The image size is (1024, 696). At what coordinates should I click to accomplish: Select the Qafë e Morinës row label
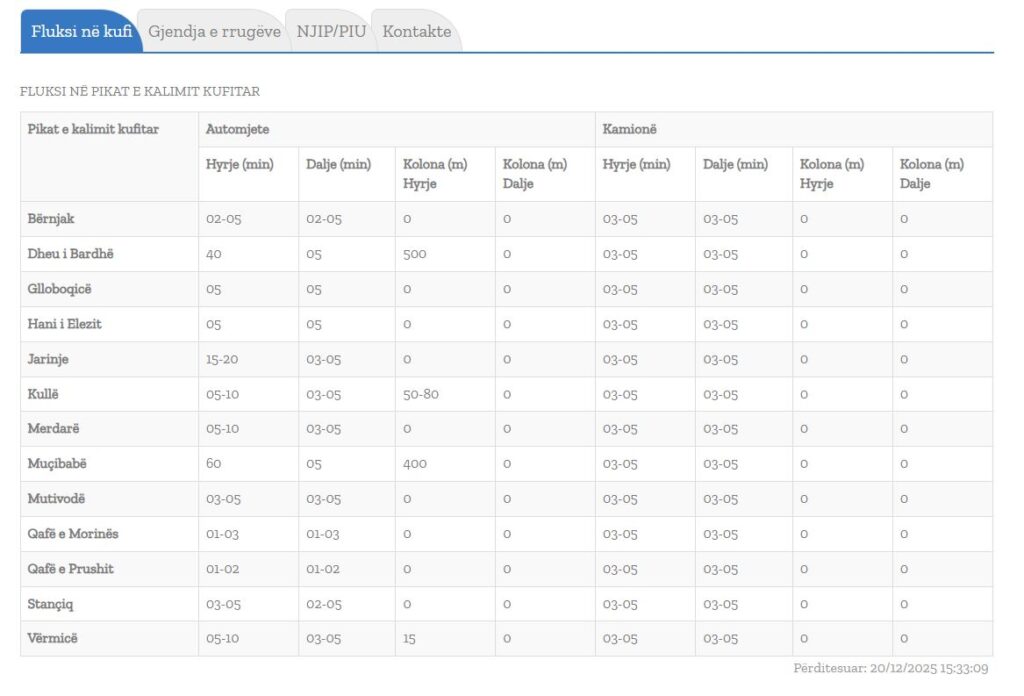(x=72, y=534)
